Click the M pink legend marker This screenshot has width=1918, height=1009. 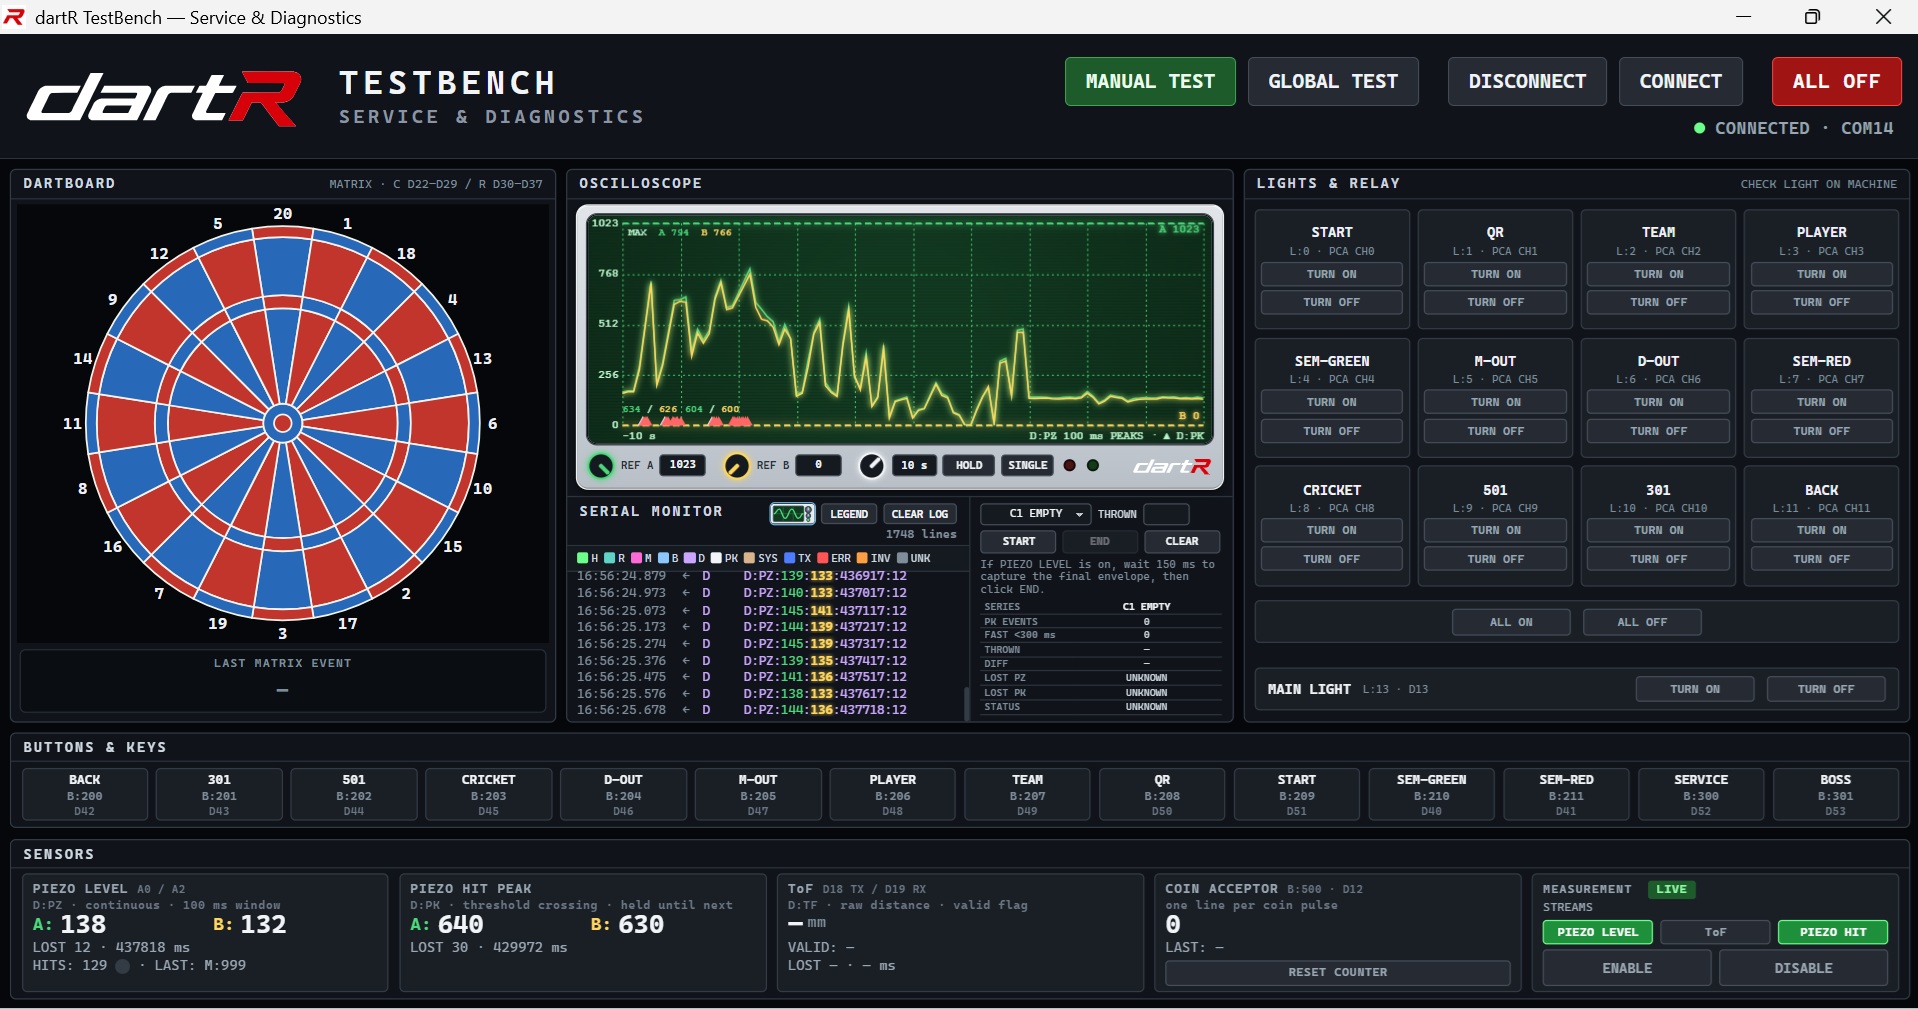pos(636,558)
